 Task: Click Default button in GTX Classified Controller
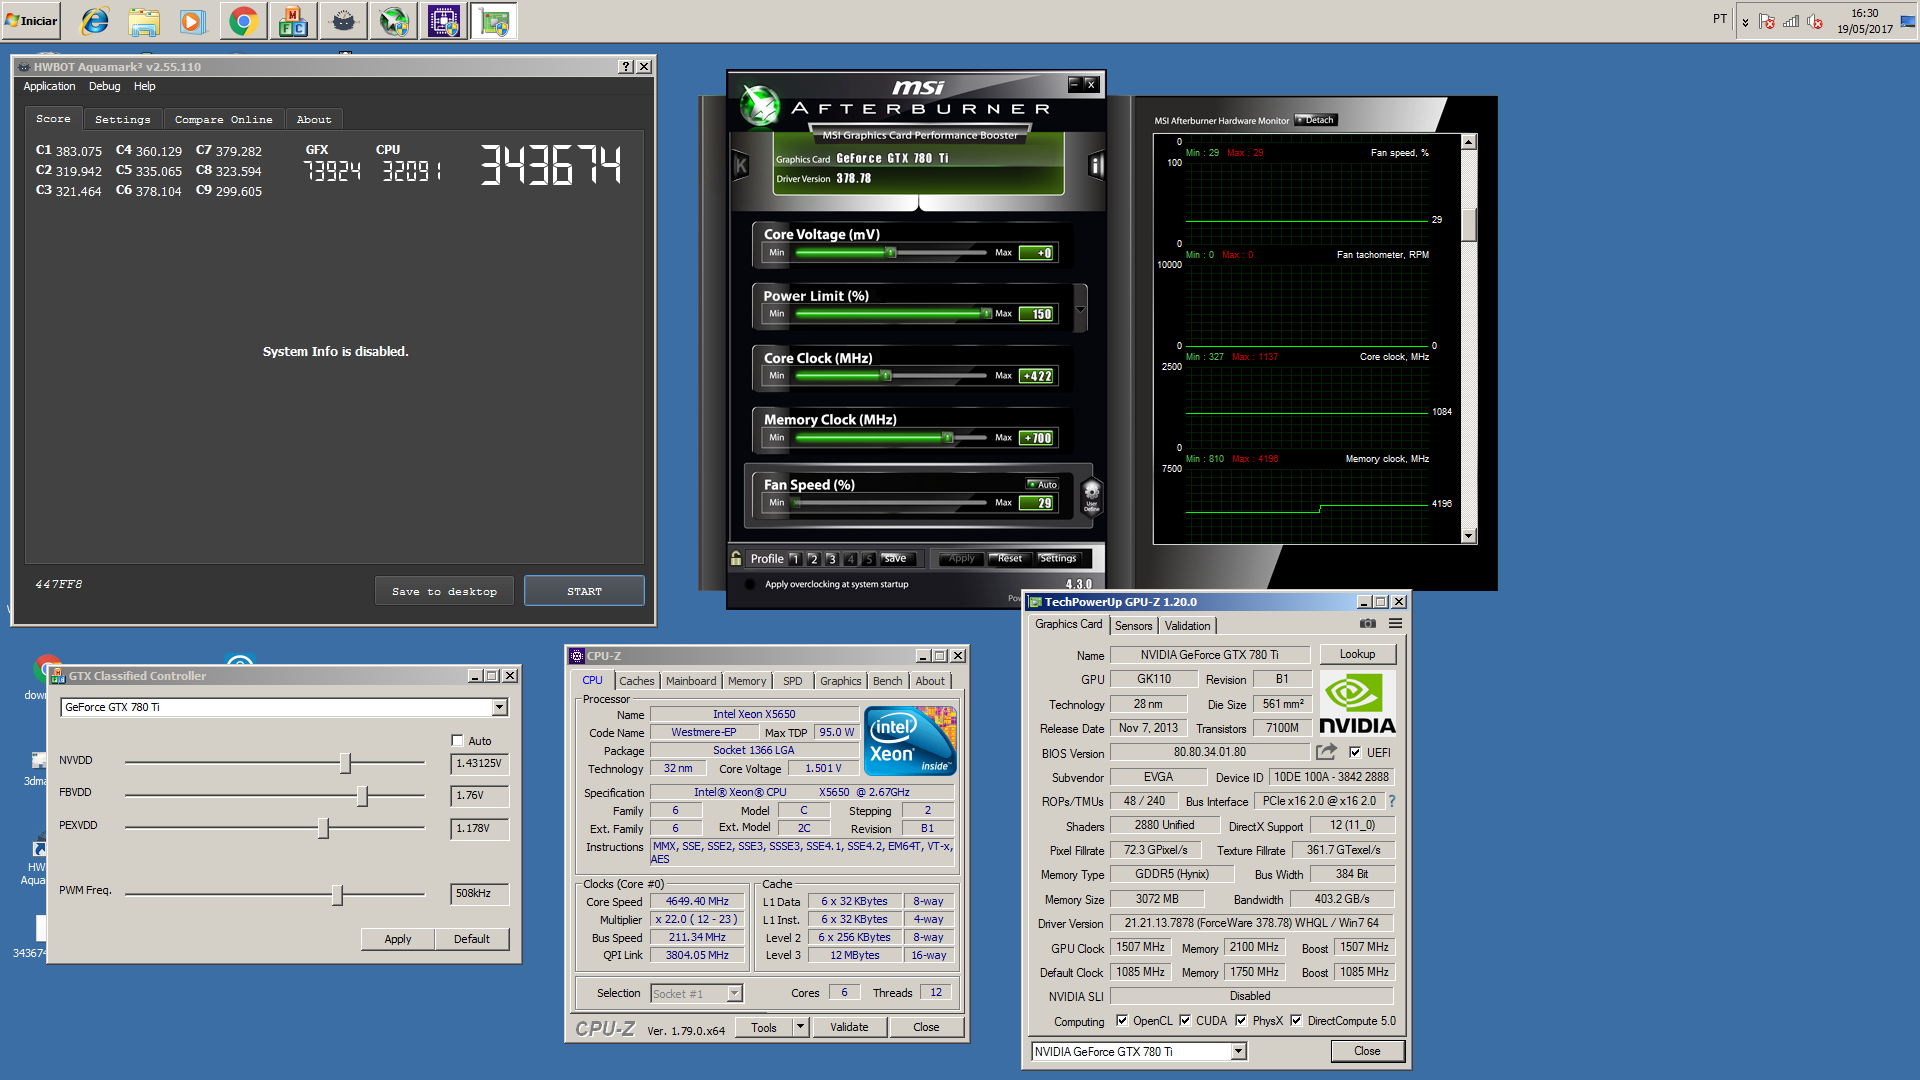pos(472,939)
